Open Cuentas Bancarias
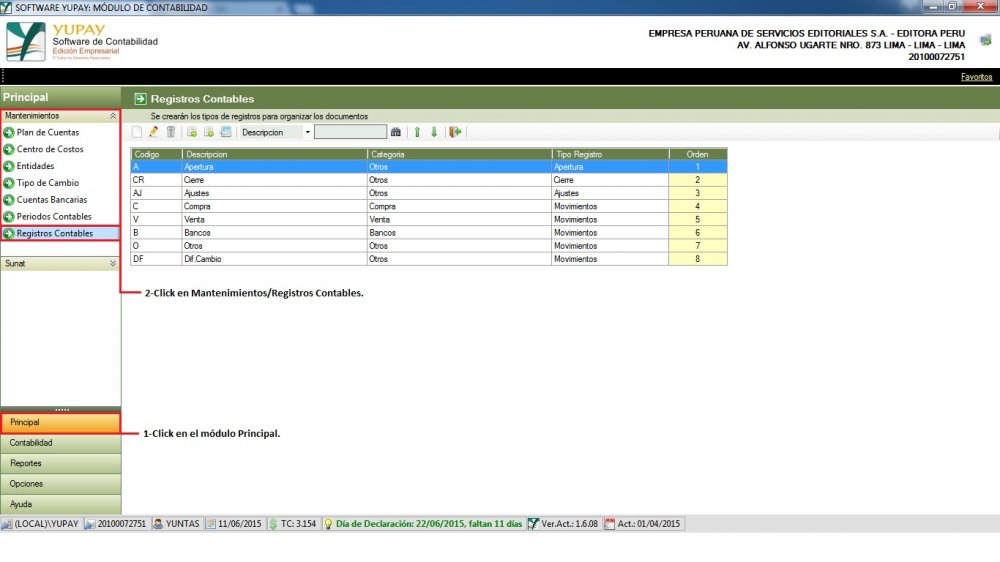The width and height of the screenshot is (1000, 562). point(52,200)
